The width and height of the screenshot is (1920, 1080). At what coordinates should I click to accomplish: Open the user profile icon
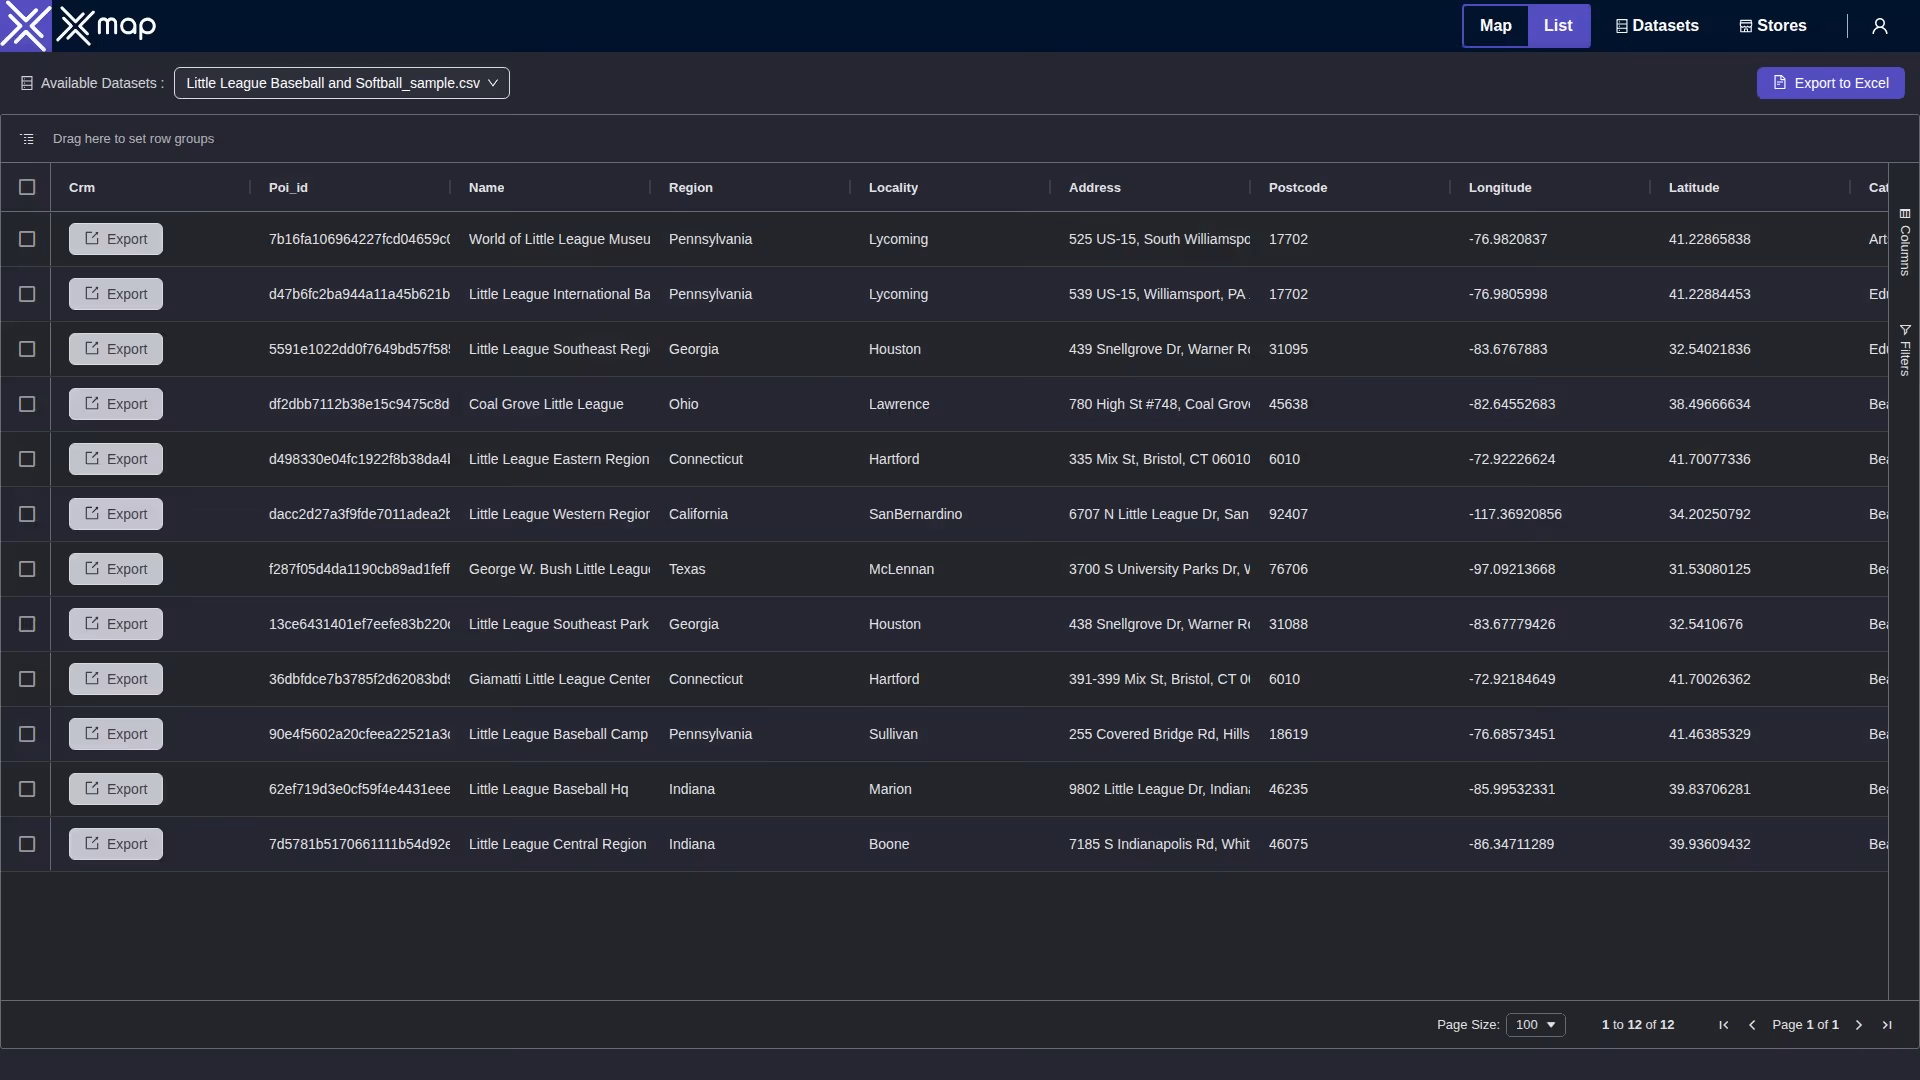point(1880,26)
